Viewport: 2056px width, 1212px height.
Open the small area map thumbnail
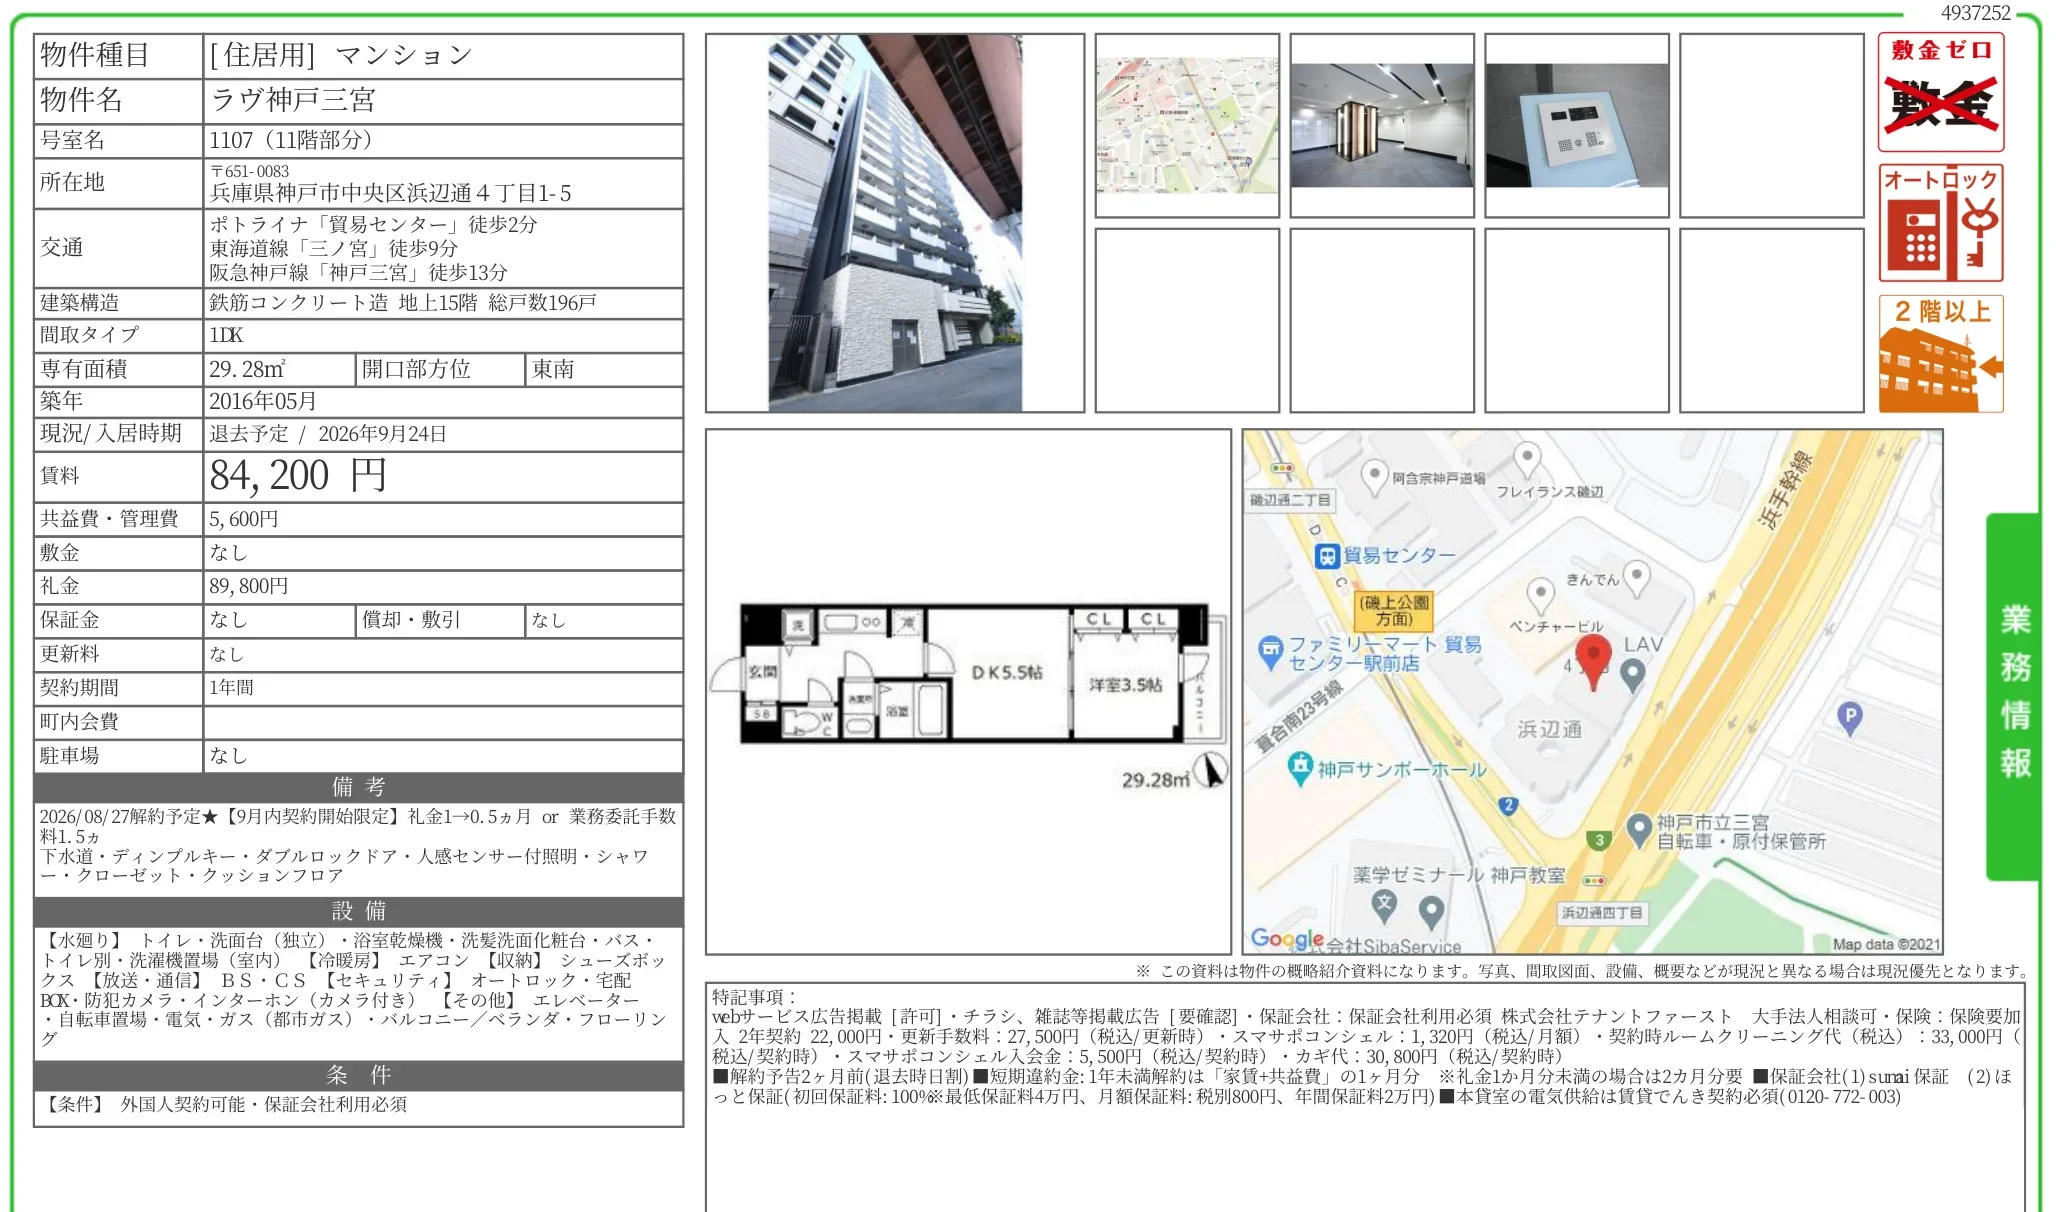1187,125
